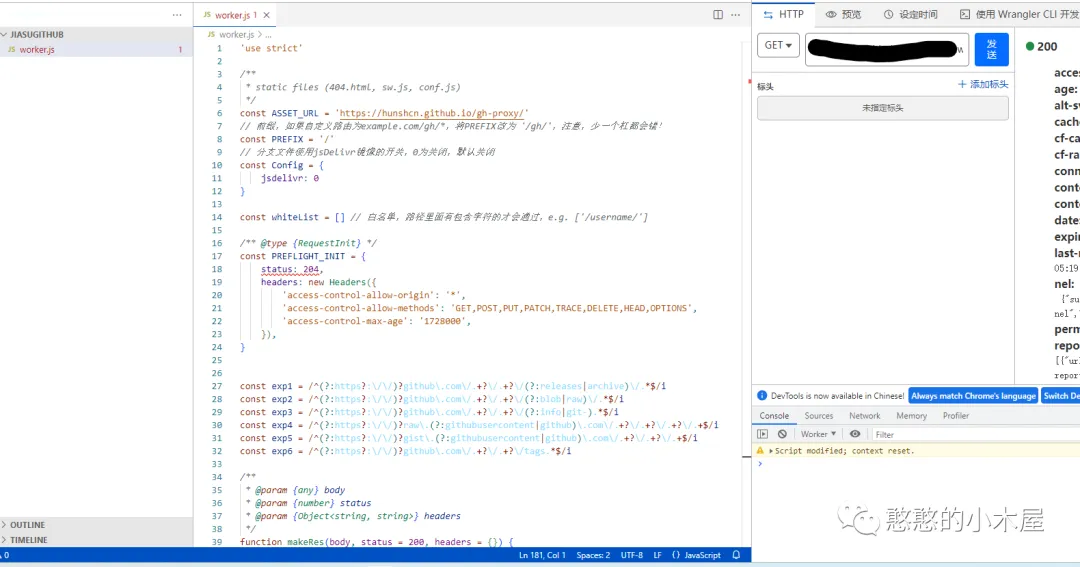Click Always match Chrome's language button
The width and height of the screenshot is (1080, 567).
click(972, 396)
